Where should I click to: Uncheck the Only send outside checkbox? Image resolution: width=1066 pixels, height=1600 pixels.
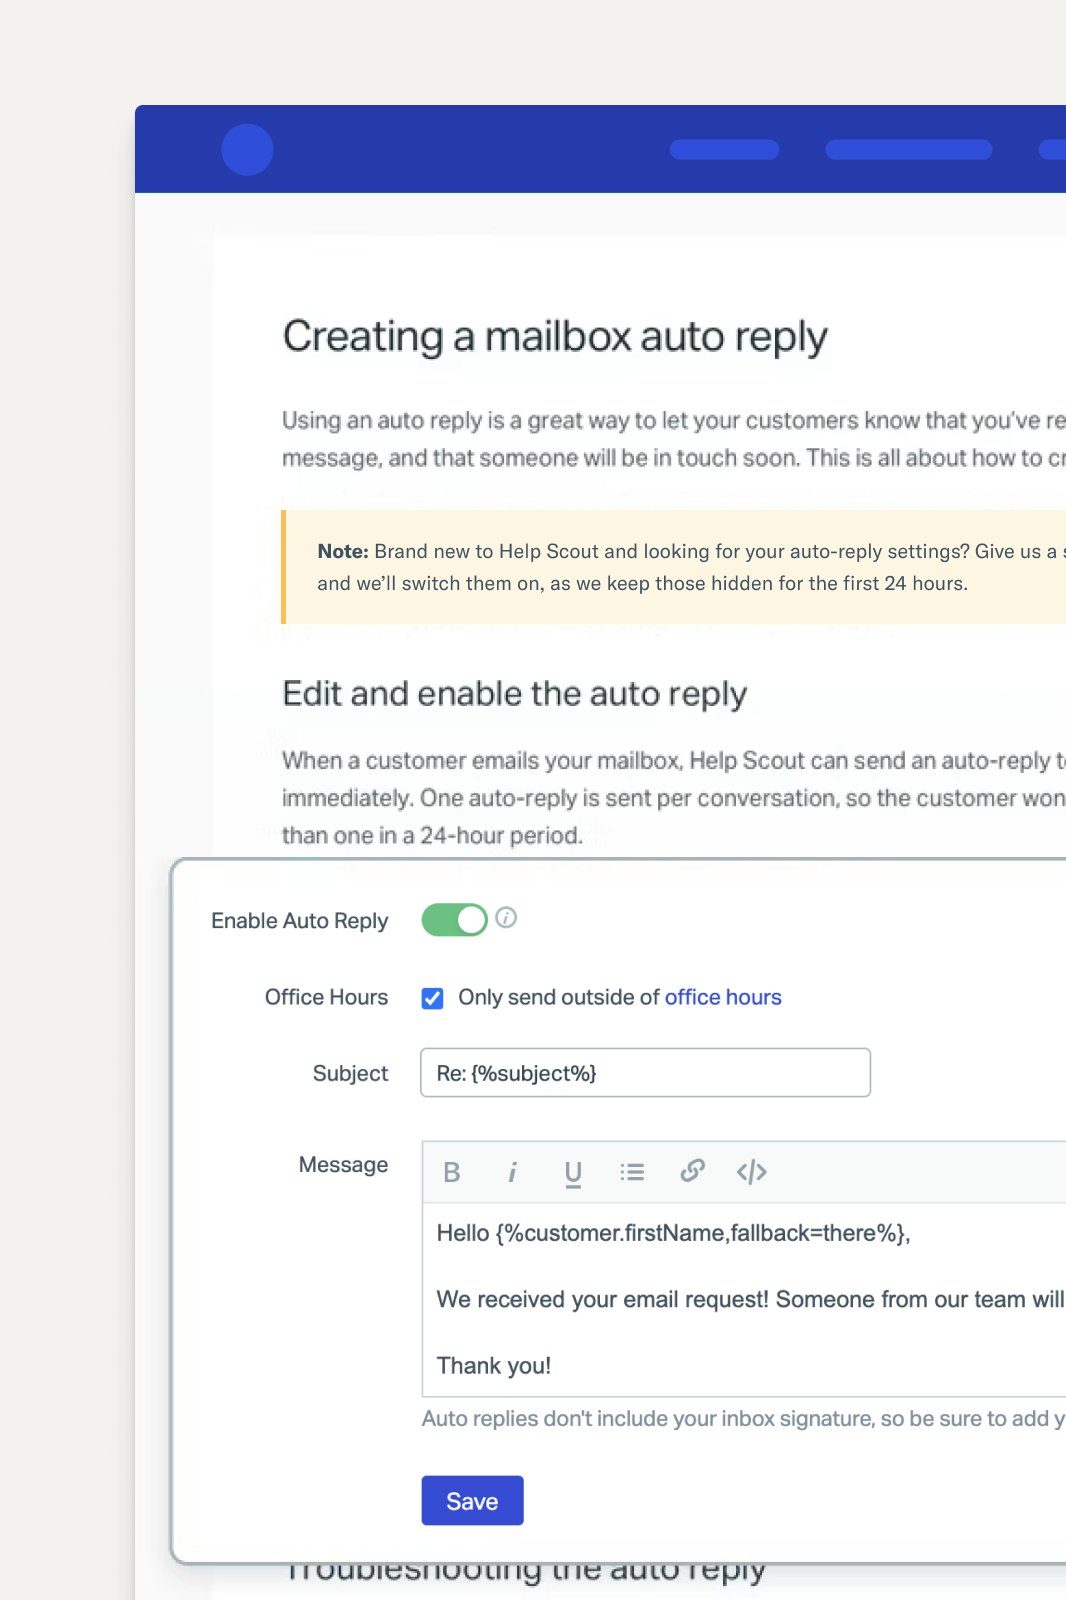tap(433, 998)
